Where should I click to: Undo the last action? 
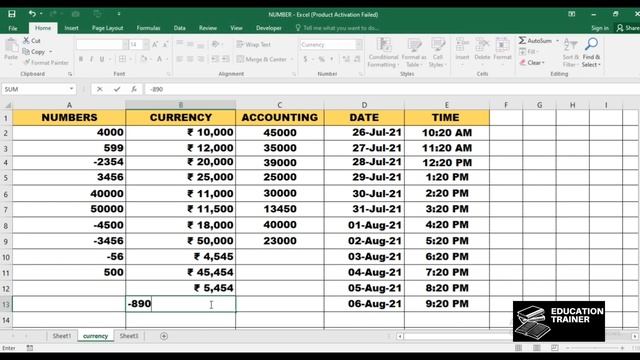pos(32,14)
